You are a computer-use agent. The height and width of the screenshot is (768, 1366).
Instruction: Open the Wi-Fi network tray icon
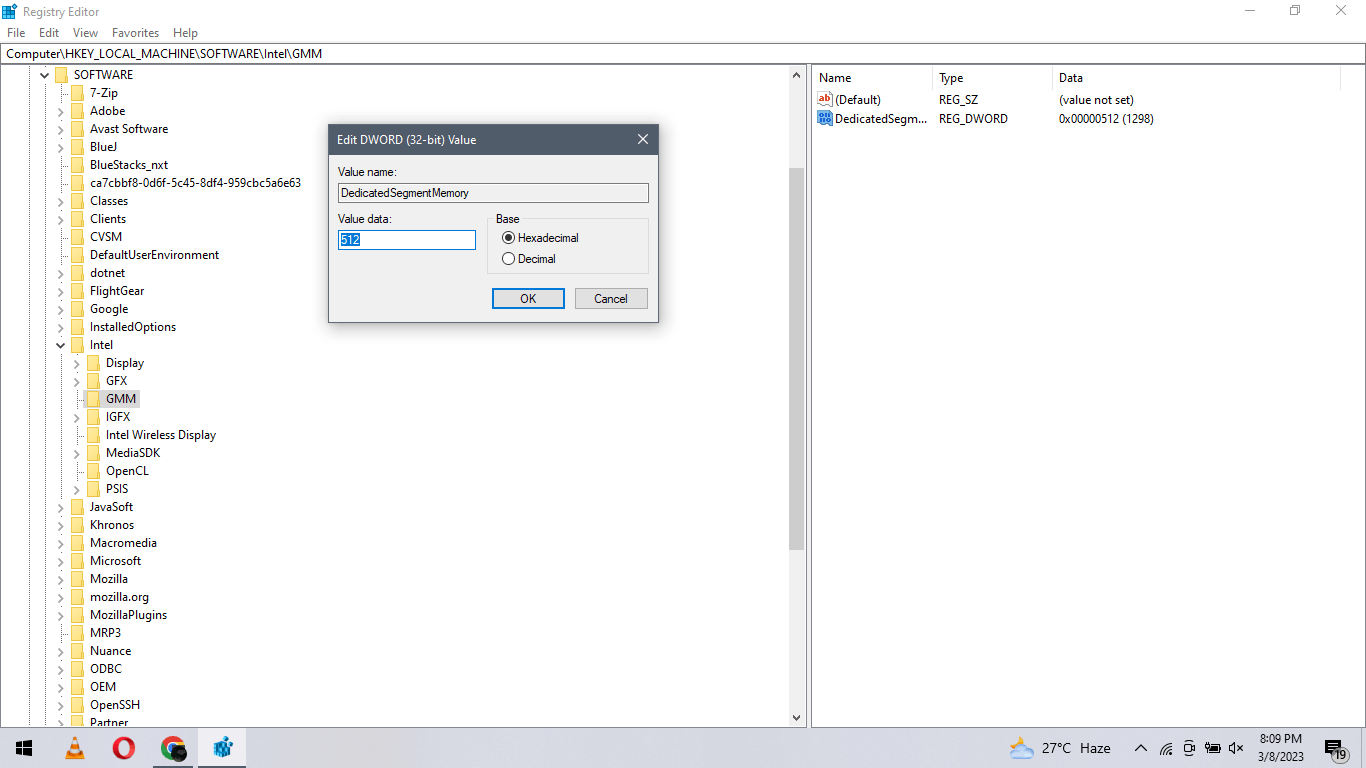(1166, 748)
